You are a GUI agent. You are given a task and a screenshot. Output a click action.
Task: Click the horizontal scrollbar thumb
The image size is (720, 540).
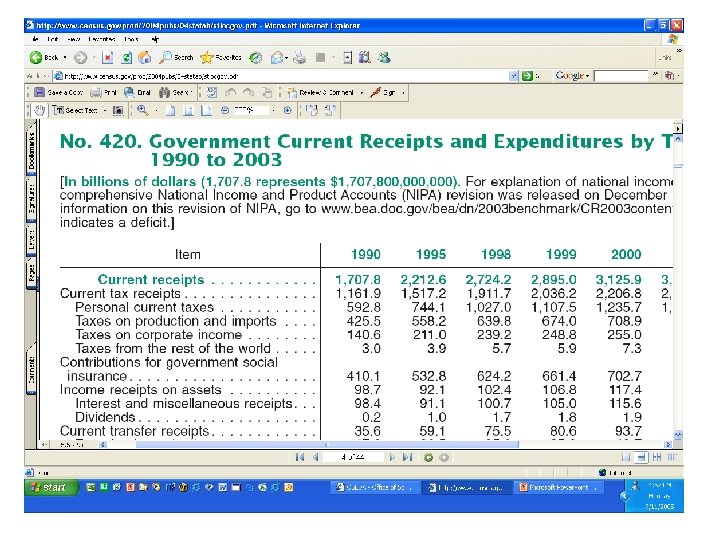coord(327,444)
